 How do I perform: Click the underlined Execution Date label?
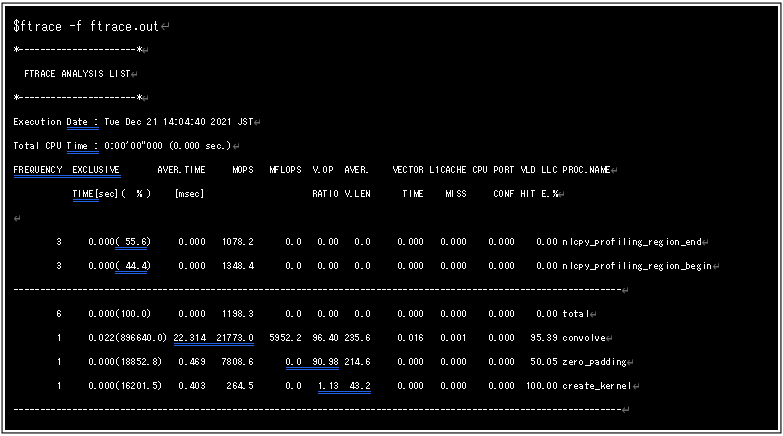click(77, 122)
